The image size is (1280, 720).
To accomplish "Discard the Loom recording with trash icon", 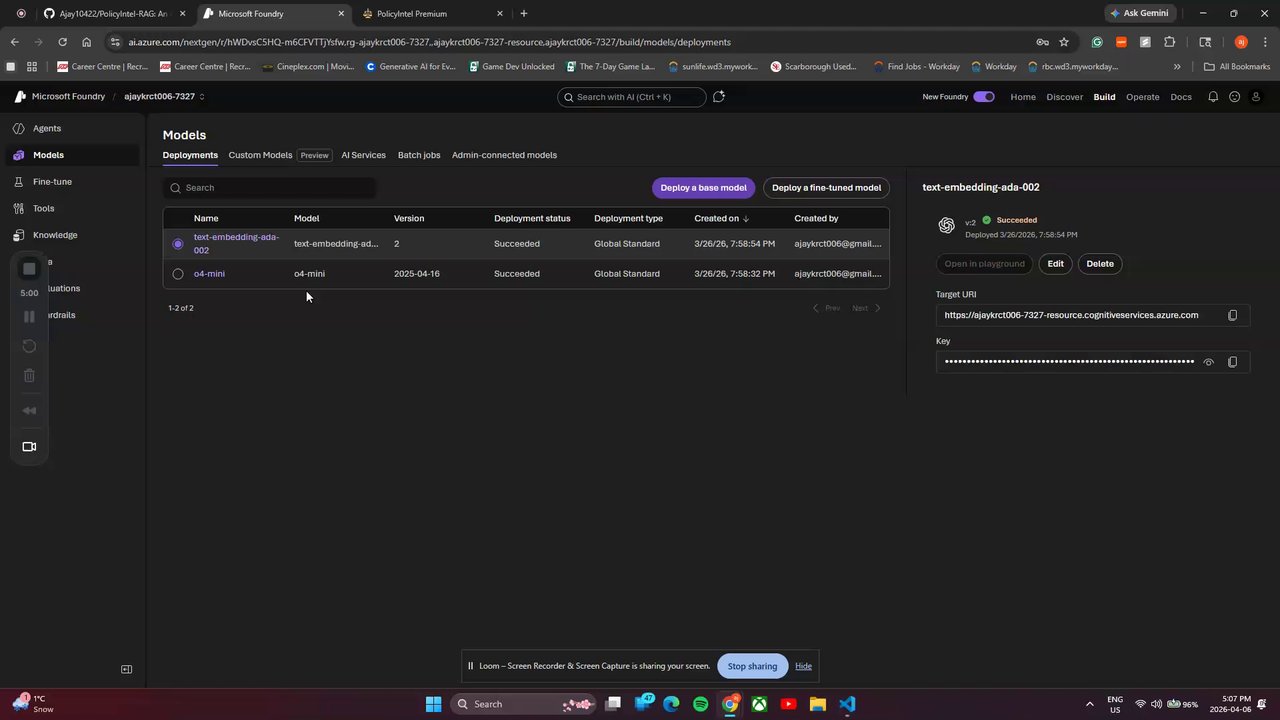I will [x=29, y=376].
